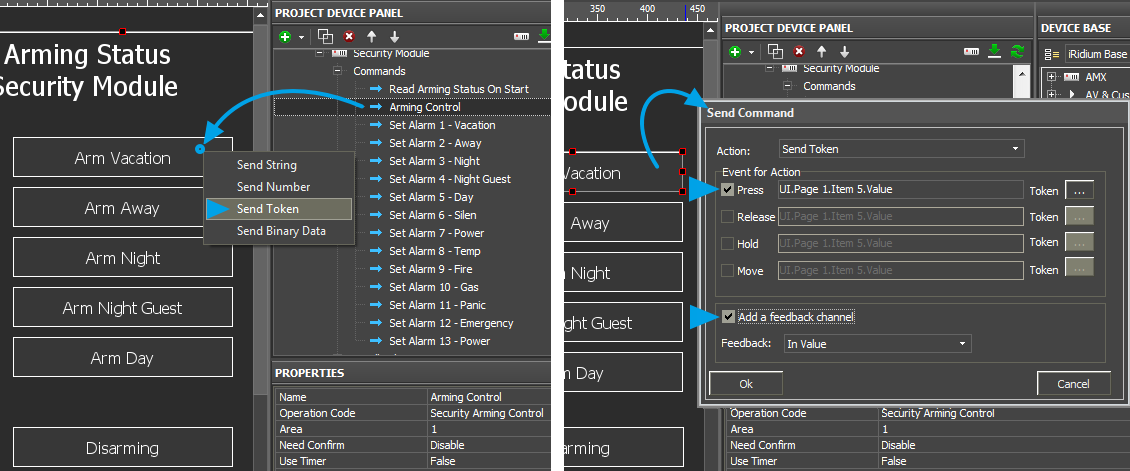1130x471 pixels.
Task: Click the green refresh arrows icon
Action: [1018, 51]
